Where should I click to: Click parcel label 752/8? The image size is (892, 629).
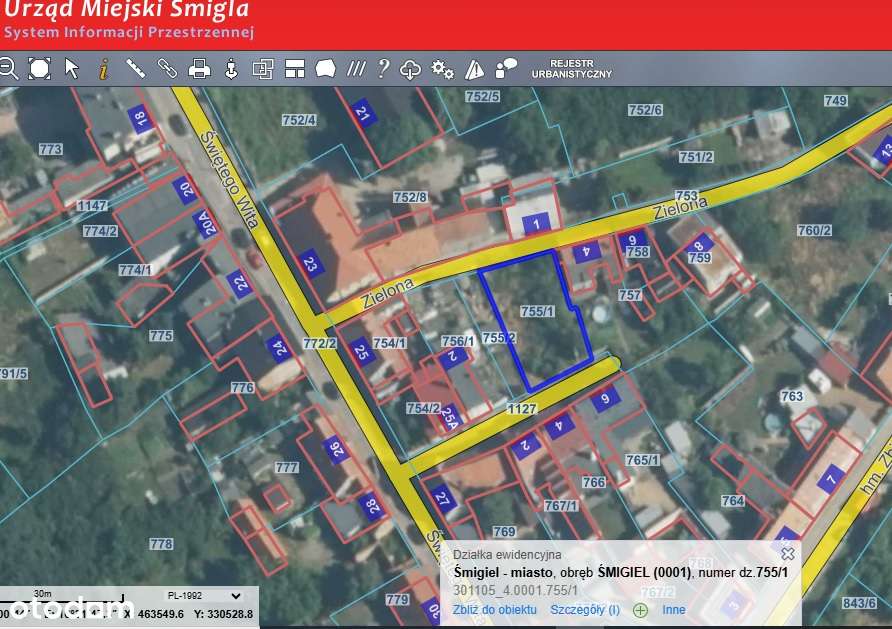(410, 197)
